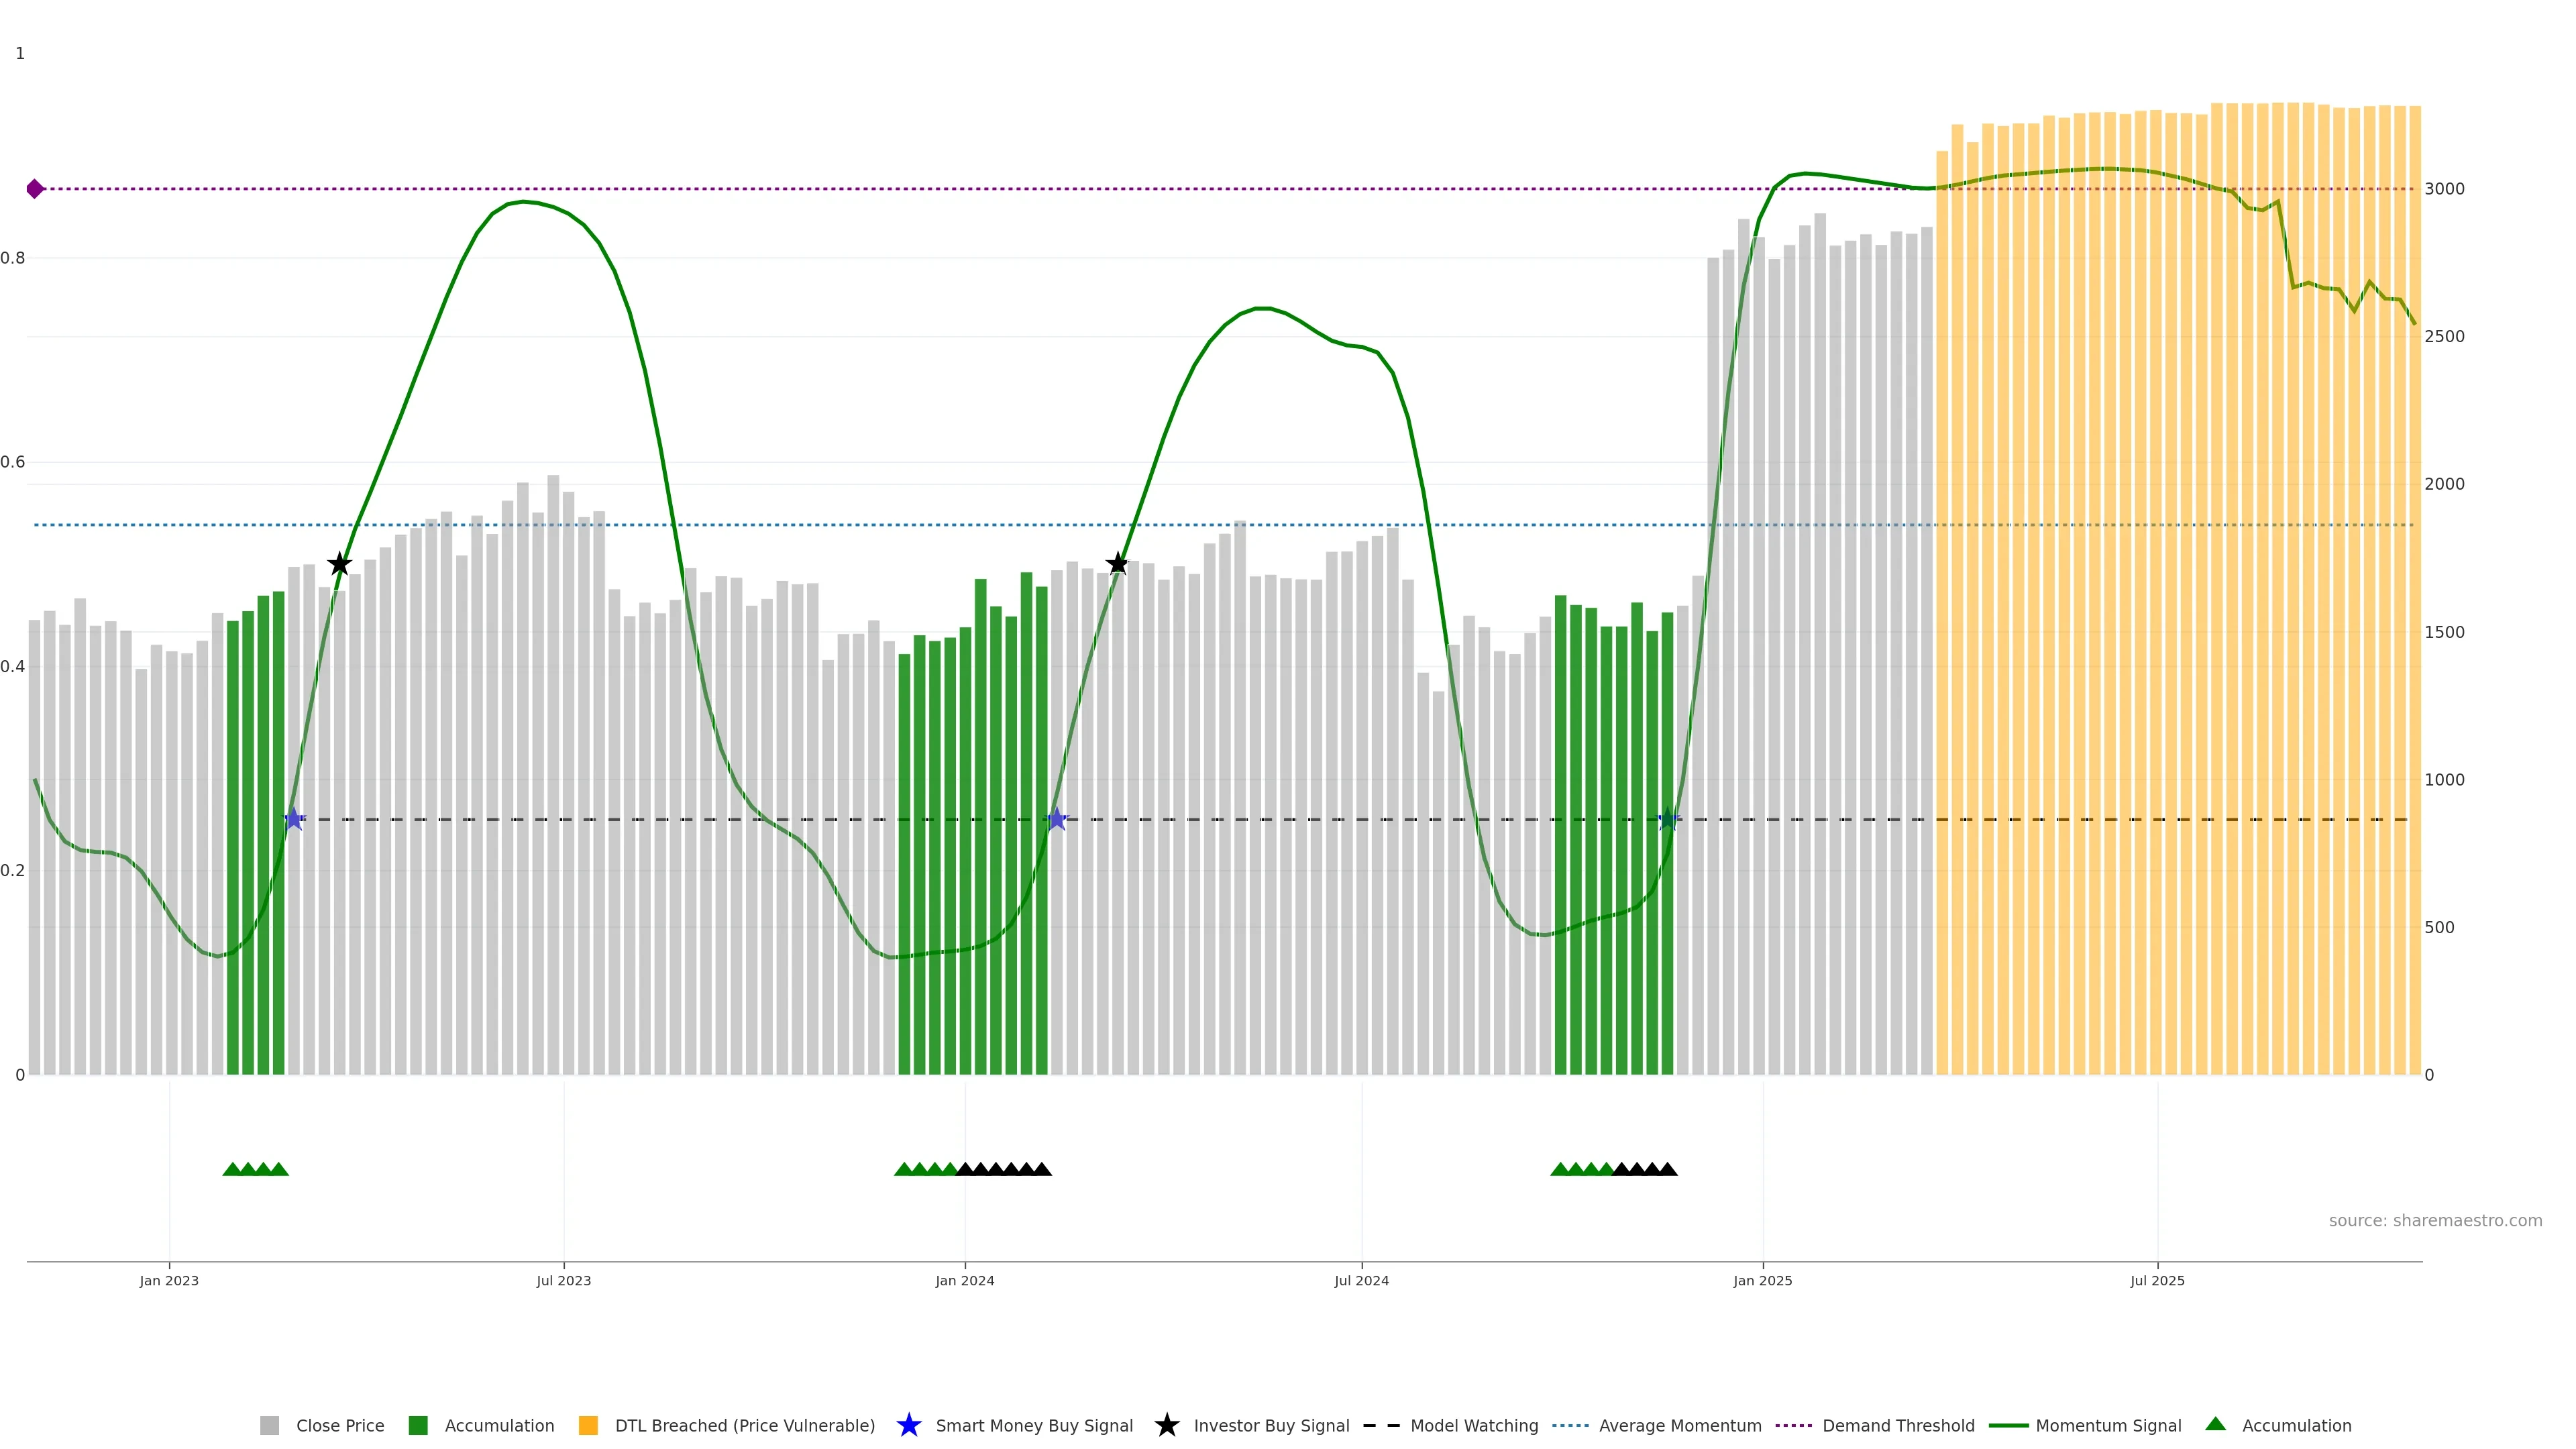
Task: Toggle DTL Breached (Price Vulnerable) legend entry
Action: 744,1426
